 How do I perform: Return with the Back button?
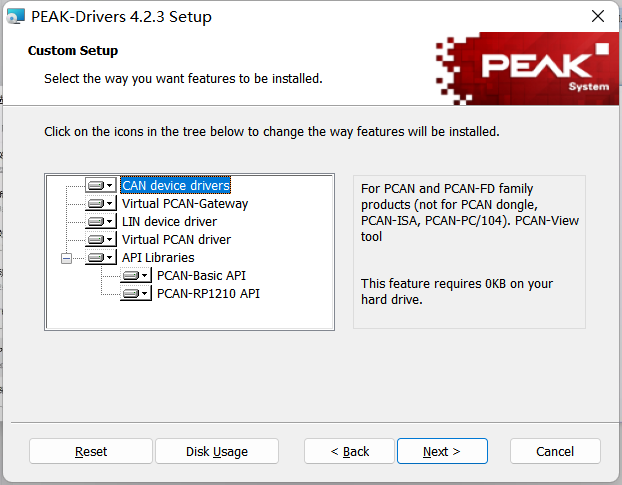click(350, 451)
